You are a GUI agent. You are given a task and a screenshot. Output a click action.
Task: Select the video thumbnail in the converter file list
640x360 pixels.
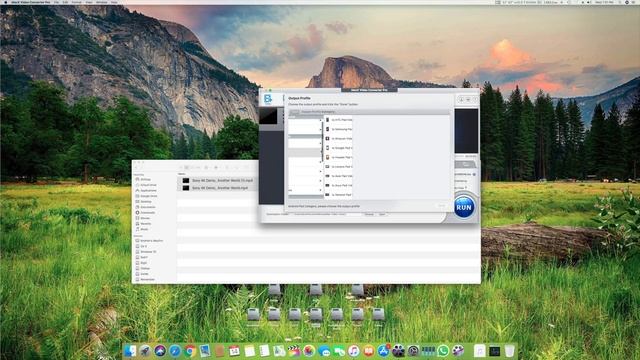coord(269,116)
